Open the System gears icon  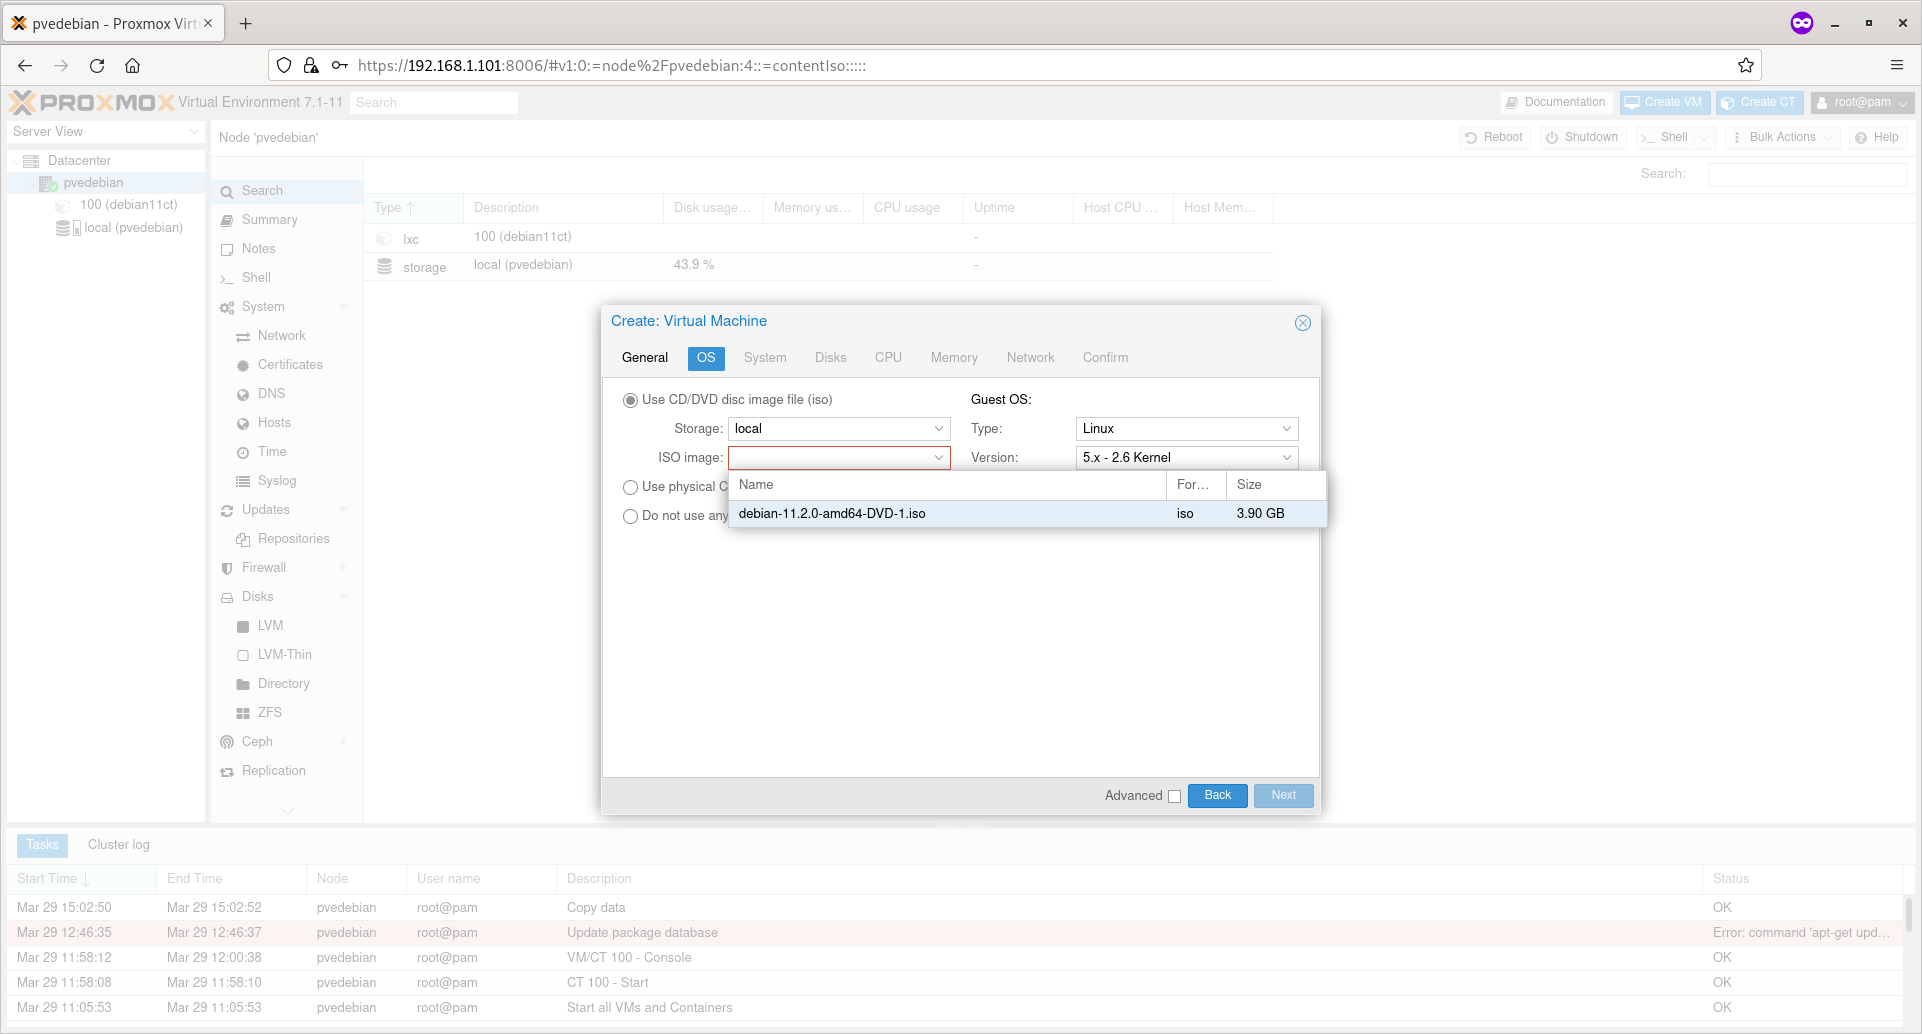[227, 308]
